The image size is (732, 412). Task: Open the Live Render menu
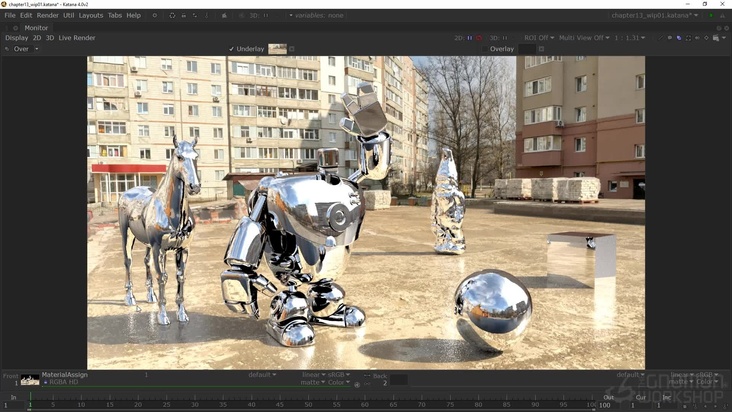point(77,38)
